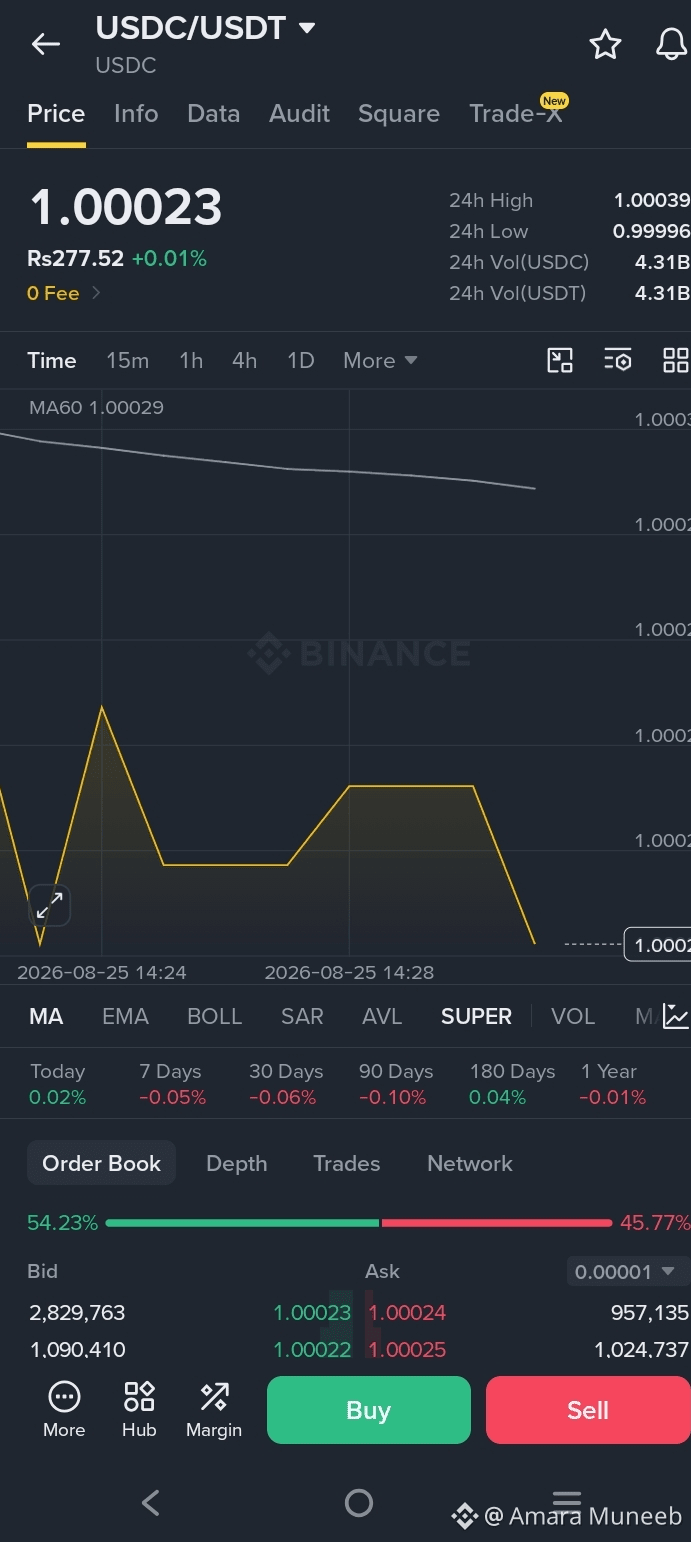Expand chart to fullscreen
The image size is (691, 1542).
[x=49, y=906]
